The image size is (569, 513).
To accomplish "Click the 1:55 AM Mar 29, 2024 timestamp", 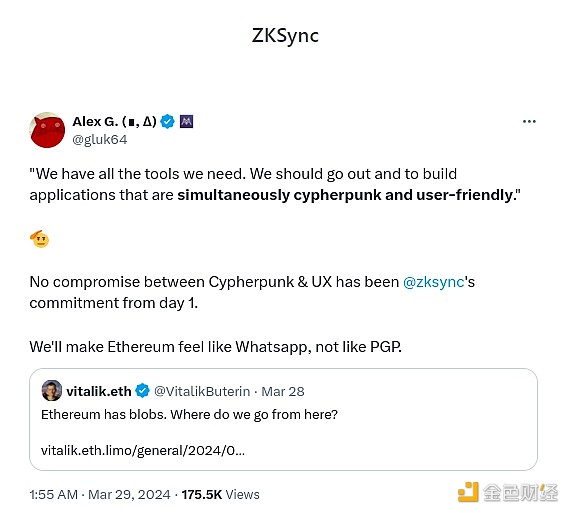I will [x=100, y=494].
